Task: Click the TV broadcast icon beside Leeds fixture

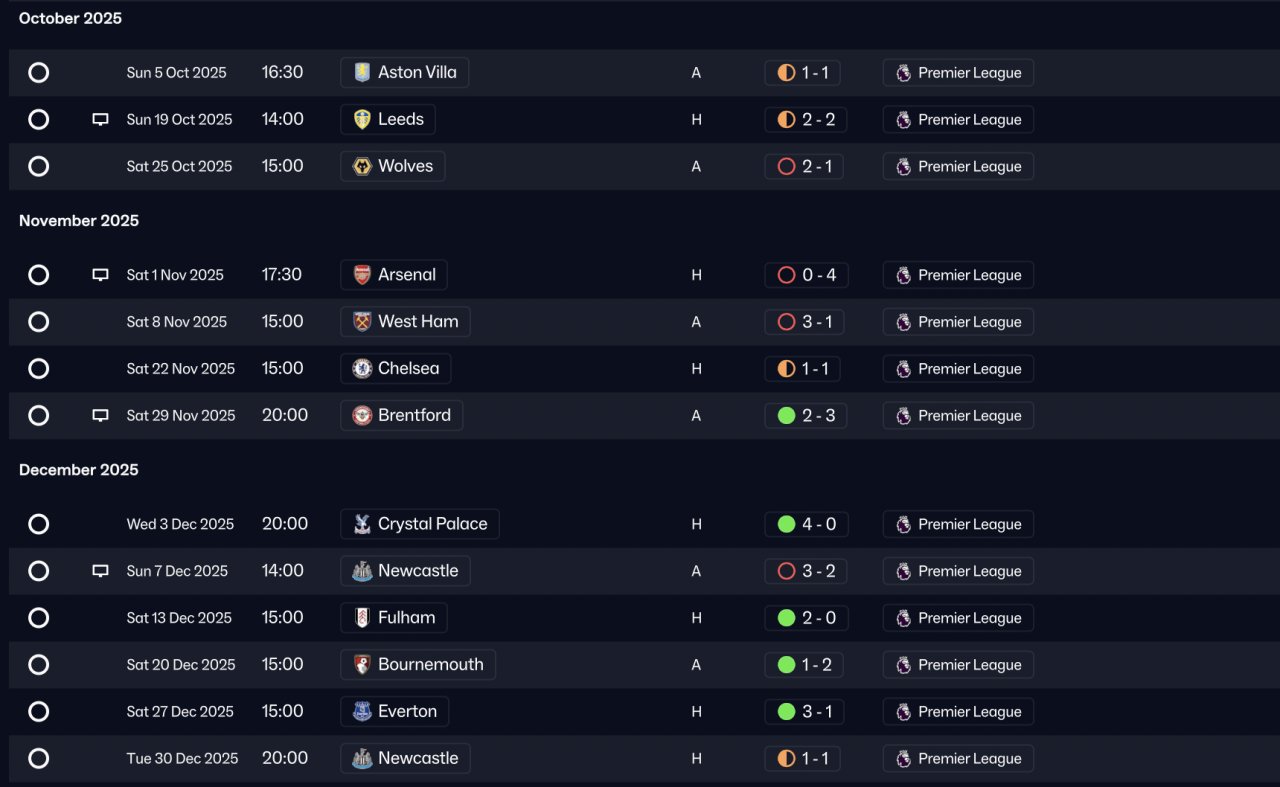Action: (x=100, y=119)
